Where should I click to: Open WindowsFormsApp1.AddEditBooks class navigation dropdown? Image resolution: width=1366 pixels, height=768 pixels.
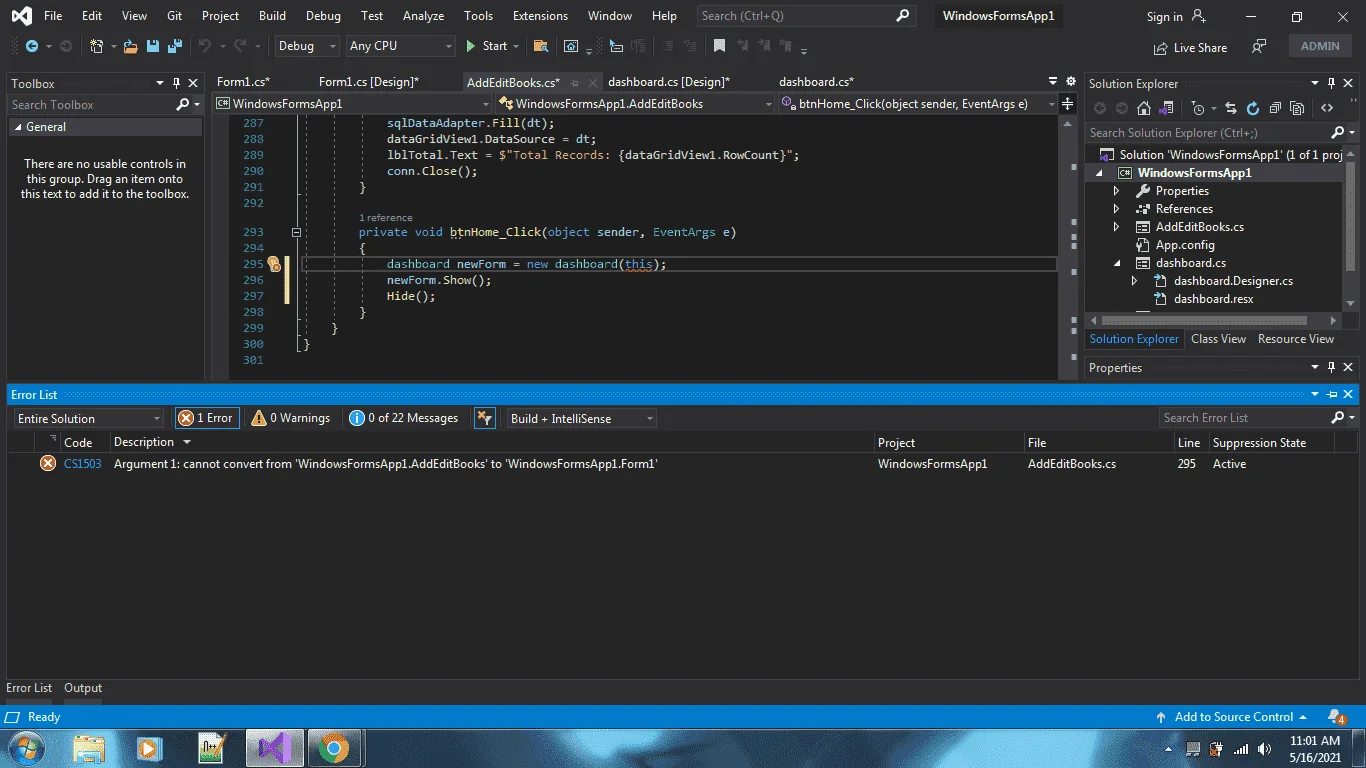click(x=636, y=103)
